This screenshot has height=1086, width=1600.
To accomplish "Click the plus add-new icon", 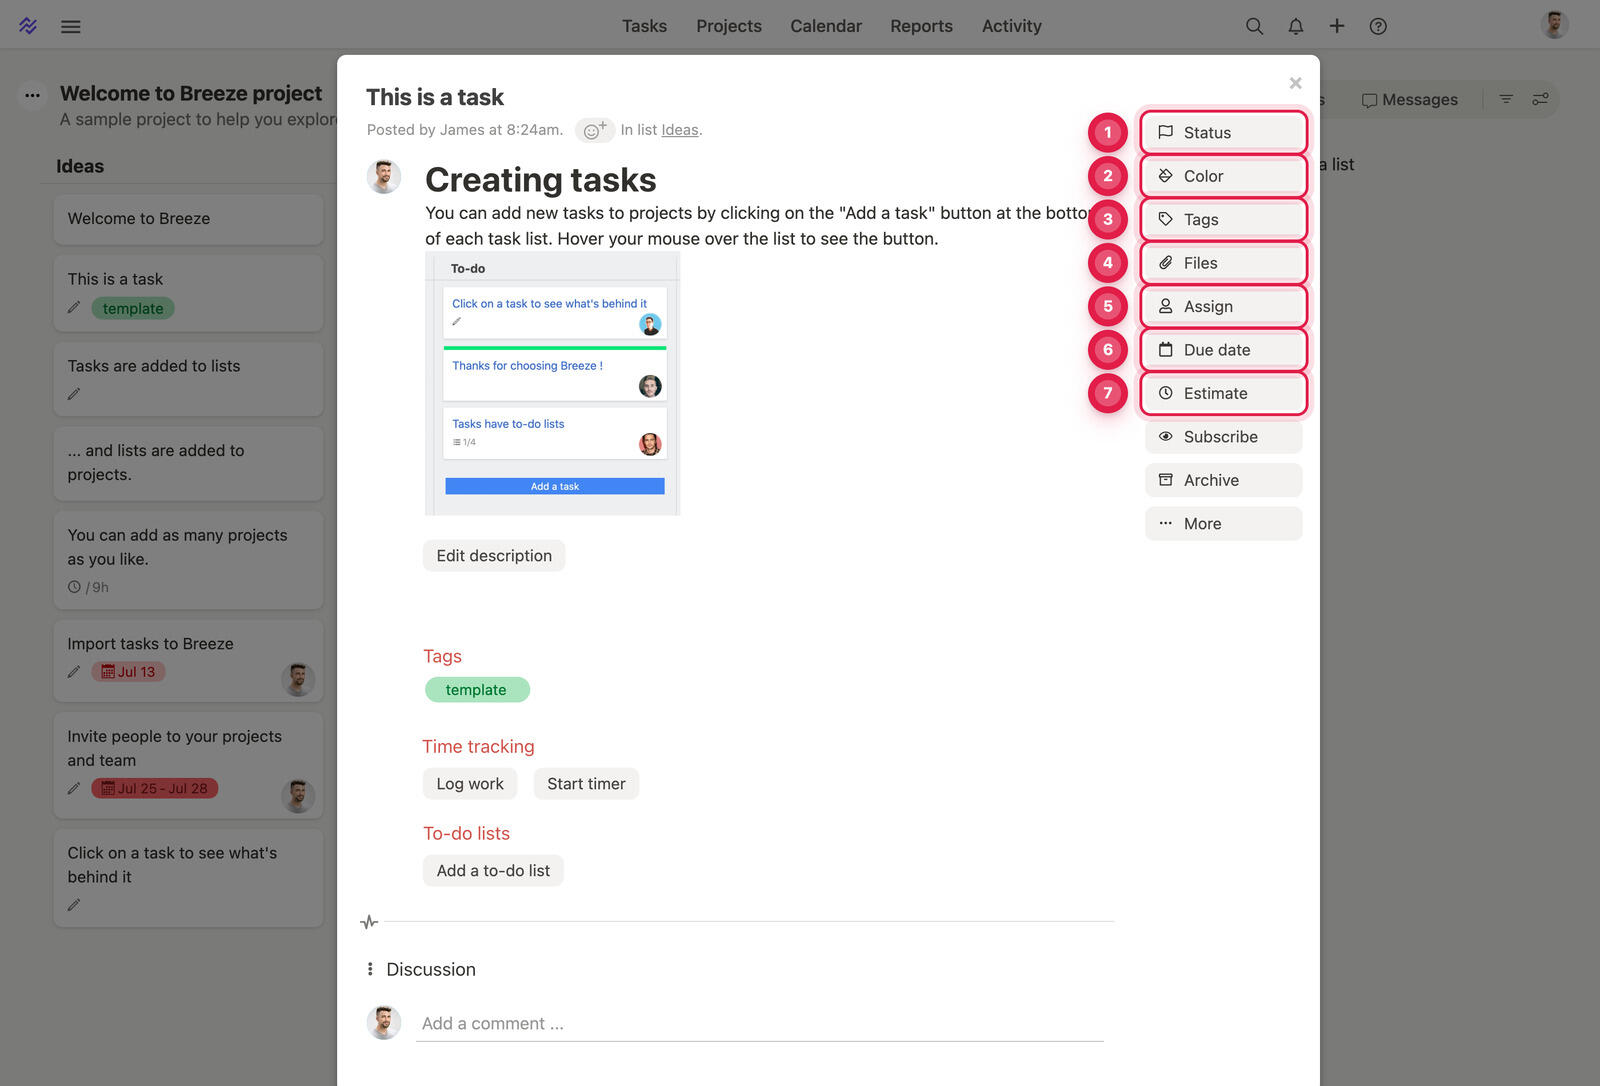I will (x=1337, y=26).
